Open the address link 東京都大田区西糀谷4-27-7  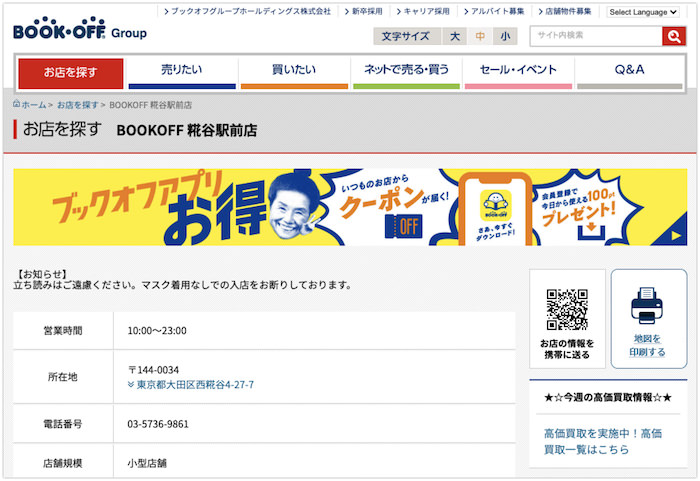click(195, 385)
